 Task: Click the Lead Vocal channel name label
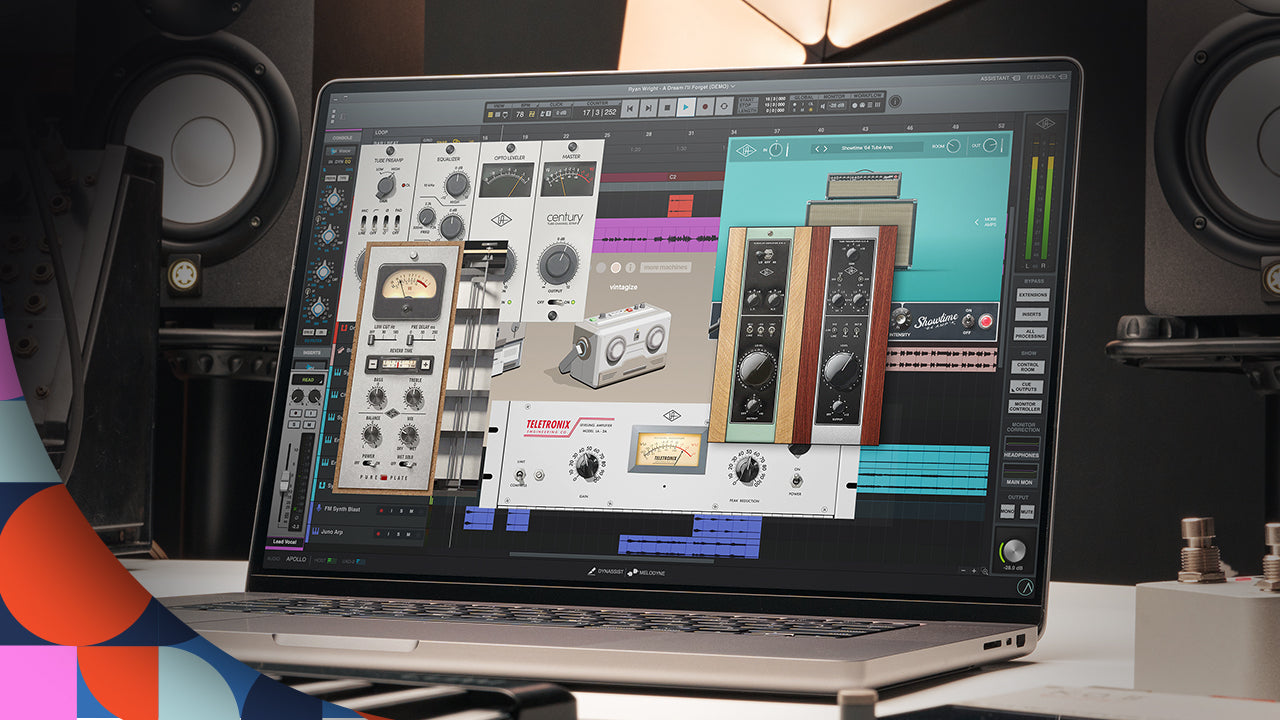pyautogui.click(x=286, y=541)
